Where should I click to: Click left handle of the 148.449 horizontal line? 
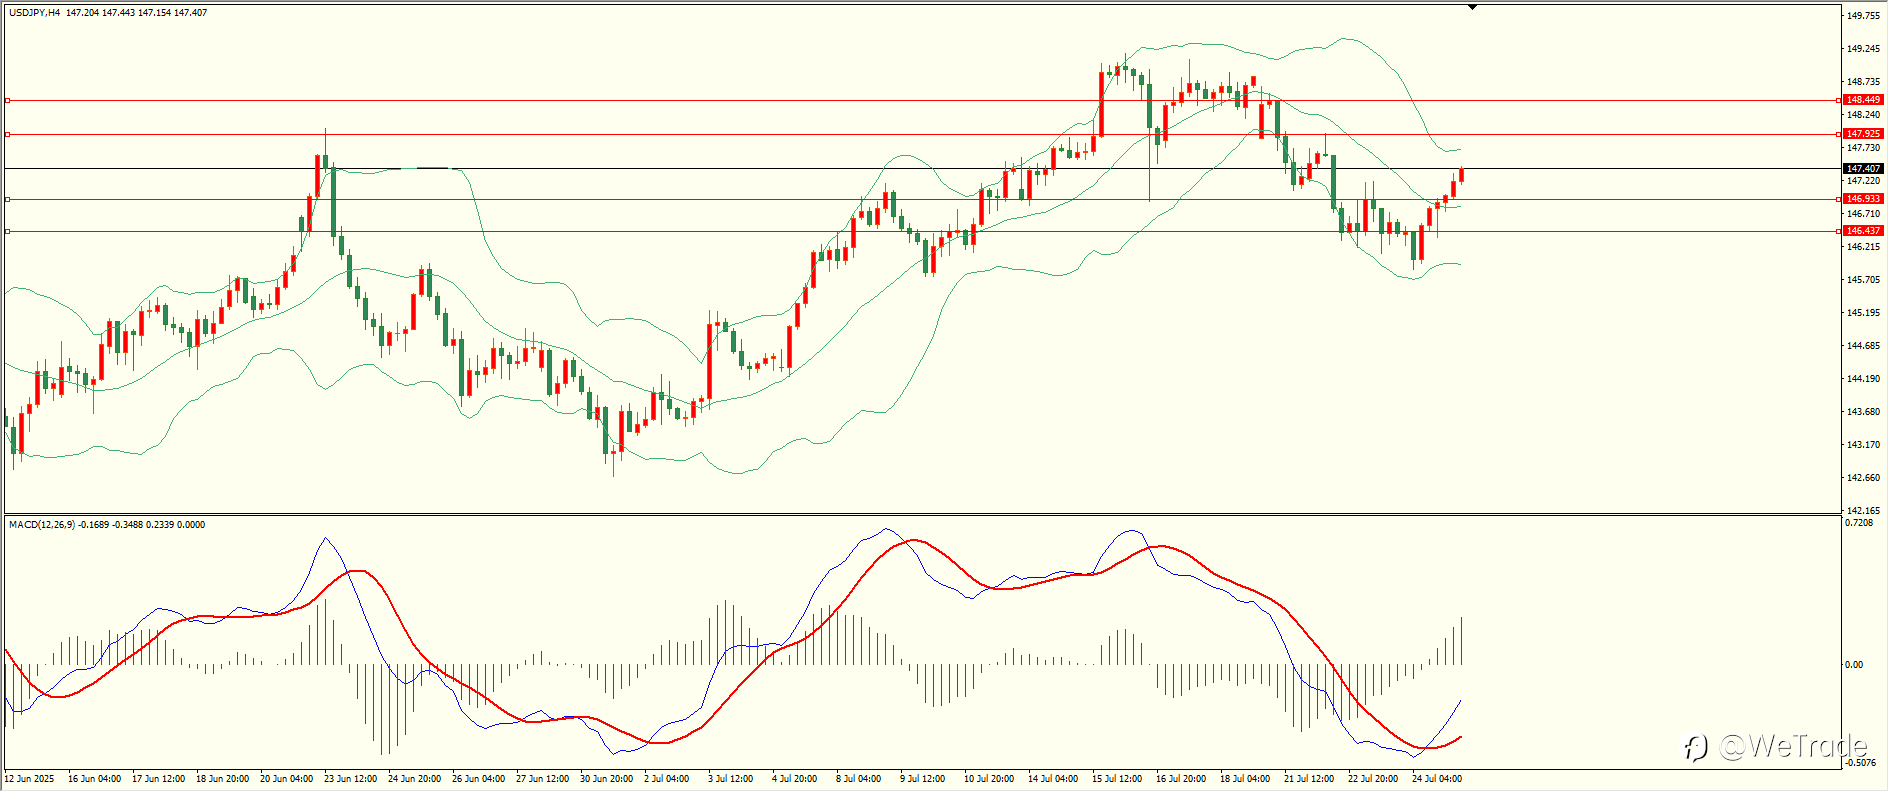pos(8,100)
